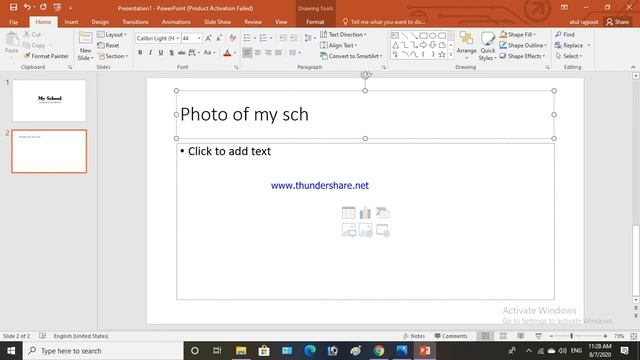This screenshot has height=360, width=640.
Task: Click Convert to SmartArt
Action: click(x=351, y=56)
